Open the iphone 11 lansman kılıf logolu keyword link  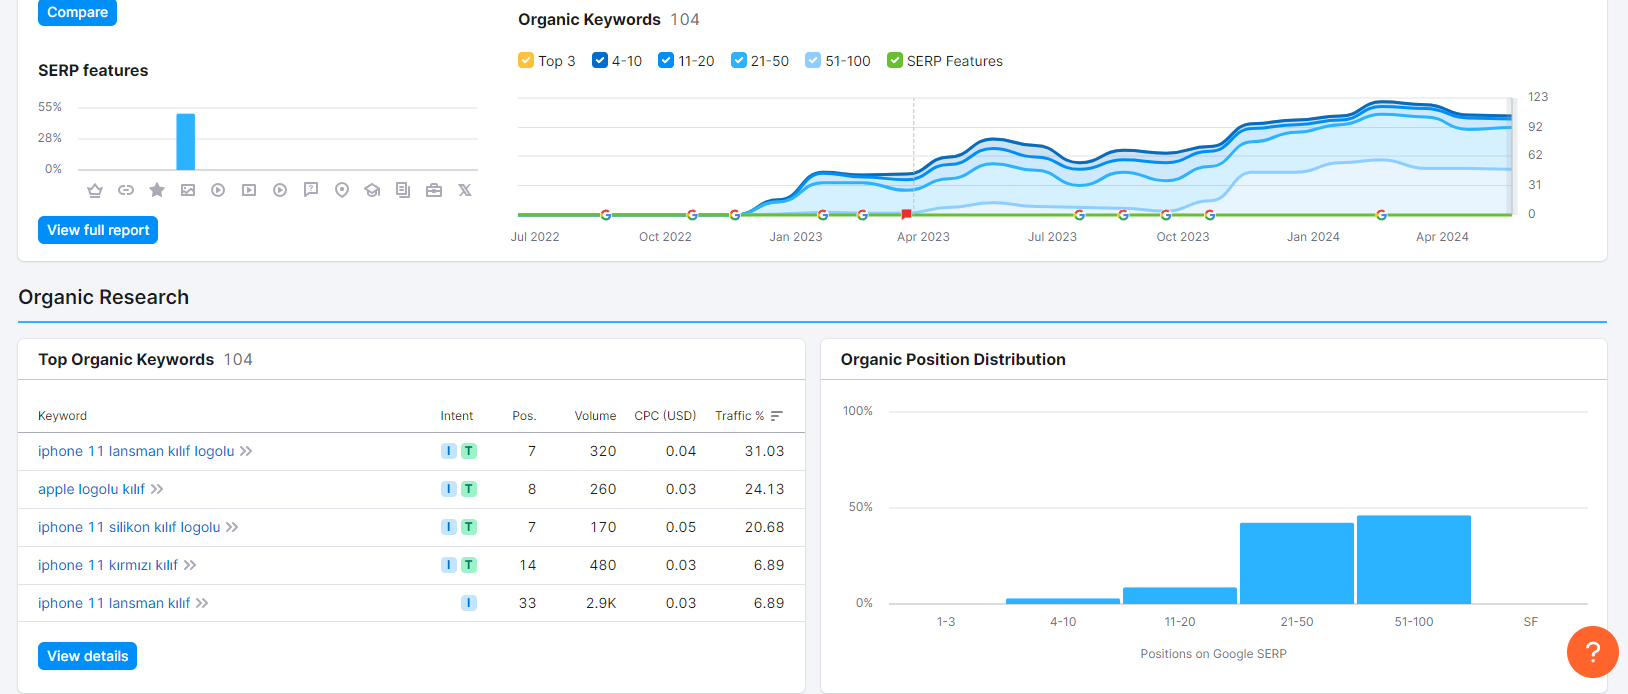click(x=136, y=451)
